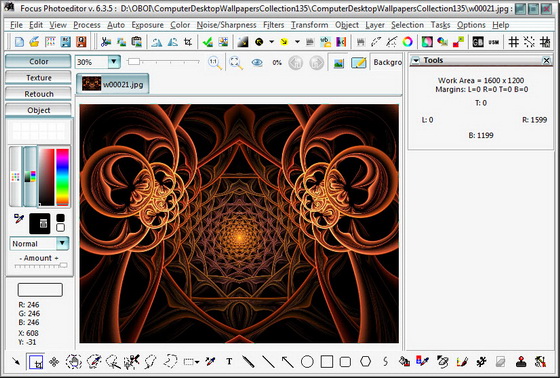Viewport: 560px width, 378px height.
Task: Select the ellipse shape tool
Action: [307, 362]
